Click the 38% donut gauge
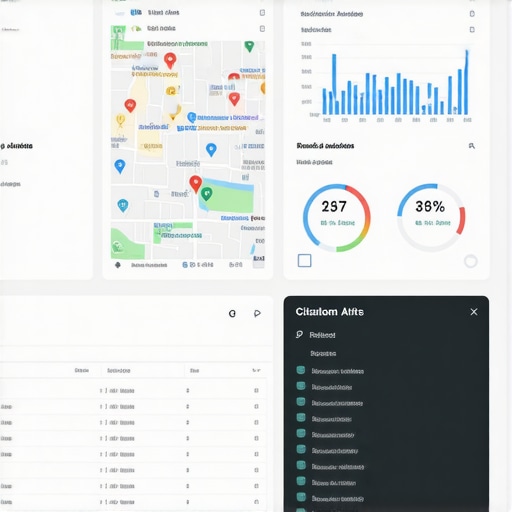Image resolution: width=512 pixels, height=512 pixels. pos(431,217)
